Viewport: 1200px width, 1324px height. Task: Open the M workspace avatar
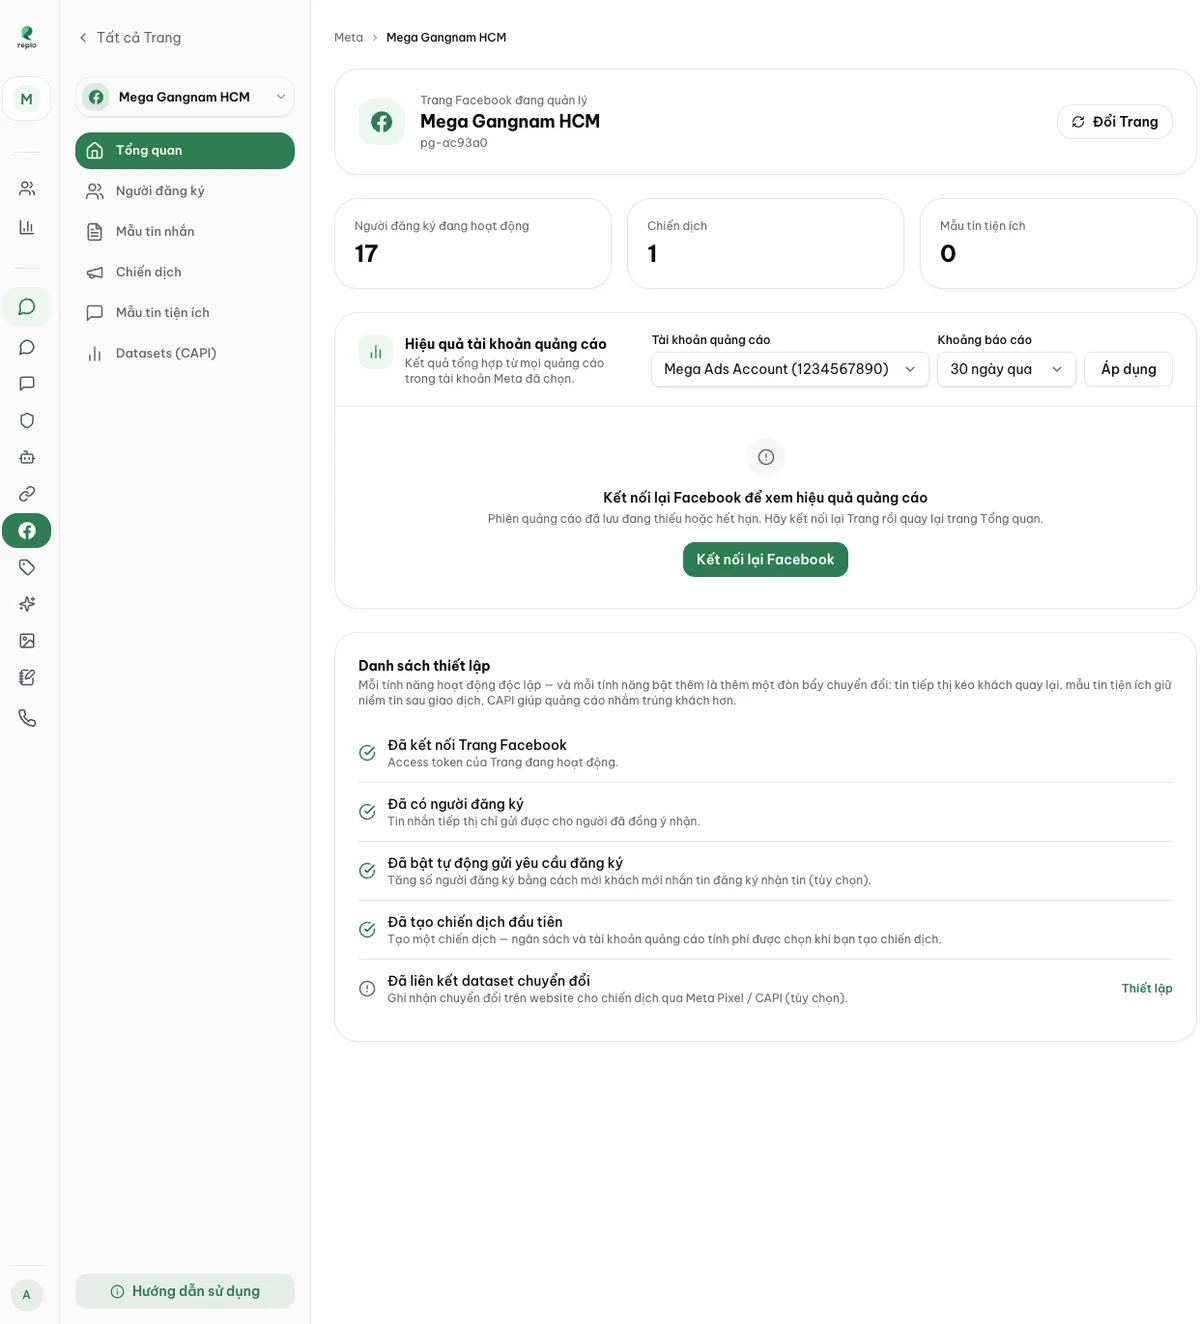click(x=27, y=99)
